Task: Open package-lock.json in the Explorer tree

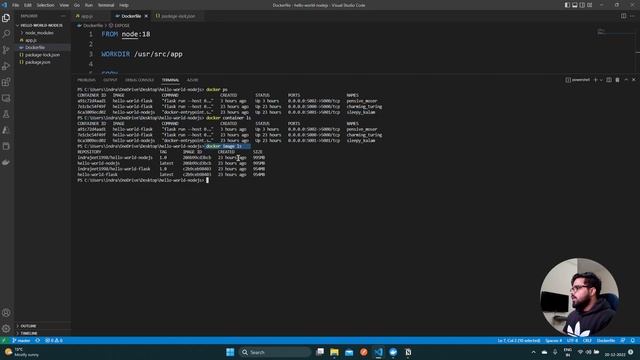Action: 42,55
